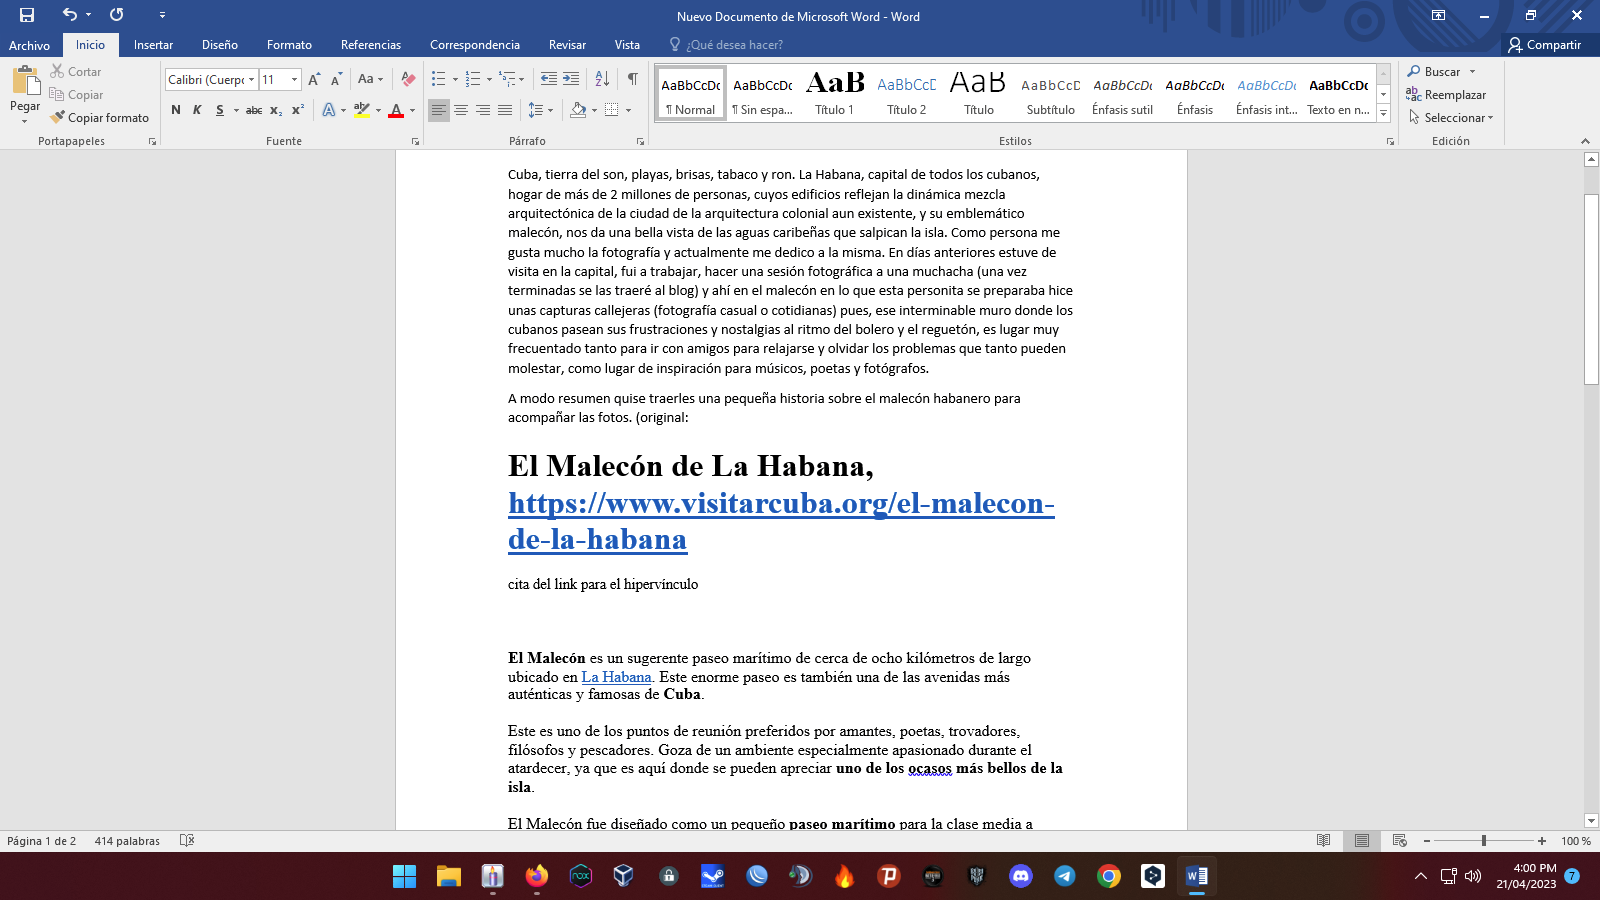Viewport: 1600px width, 900px height.
Task: Click the ¿Qué desea hacer? search box
Action: click(x=726, y=45)
